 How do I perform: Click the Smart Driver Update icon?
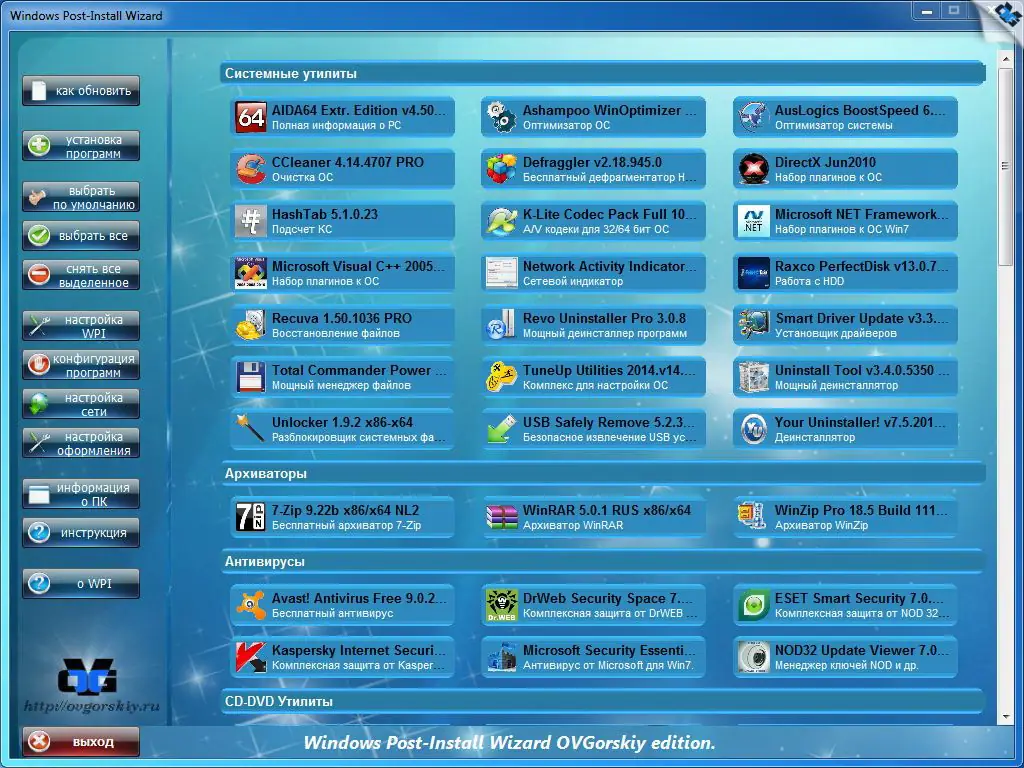[753, 325]
